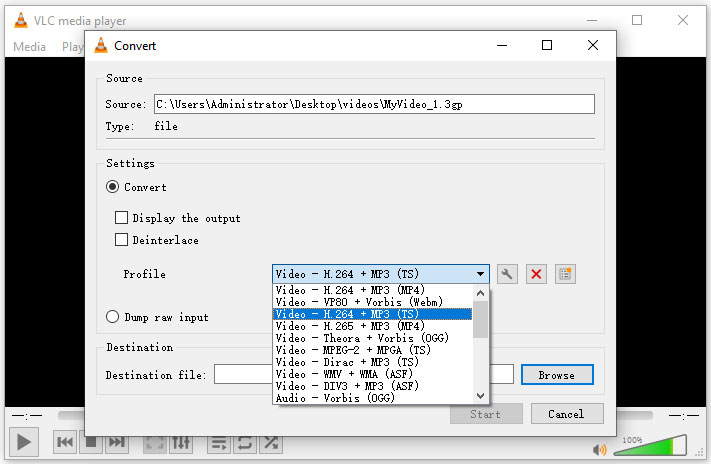Delete selected profile with red X icon
The height and width of the screenshot is (464, 711).
pyautogui.click(x=536, y=274)
